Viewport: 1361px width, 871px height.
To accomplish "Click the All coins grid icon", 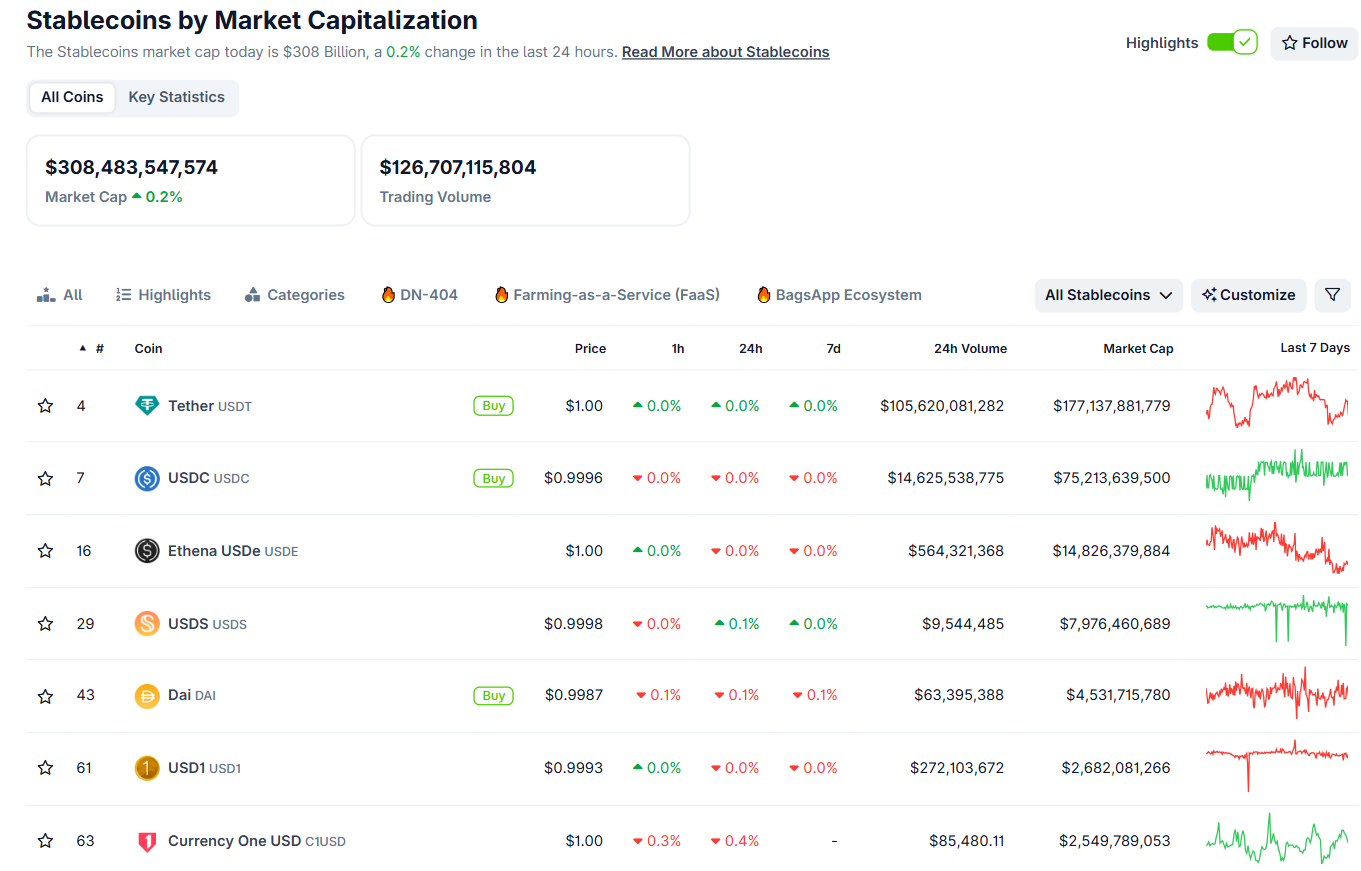I will [x=44, y=294].
